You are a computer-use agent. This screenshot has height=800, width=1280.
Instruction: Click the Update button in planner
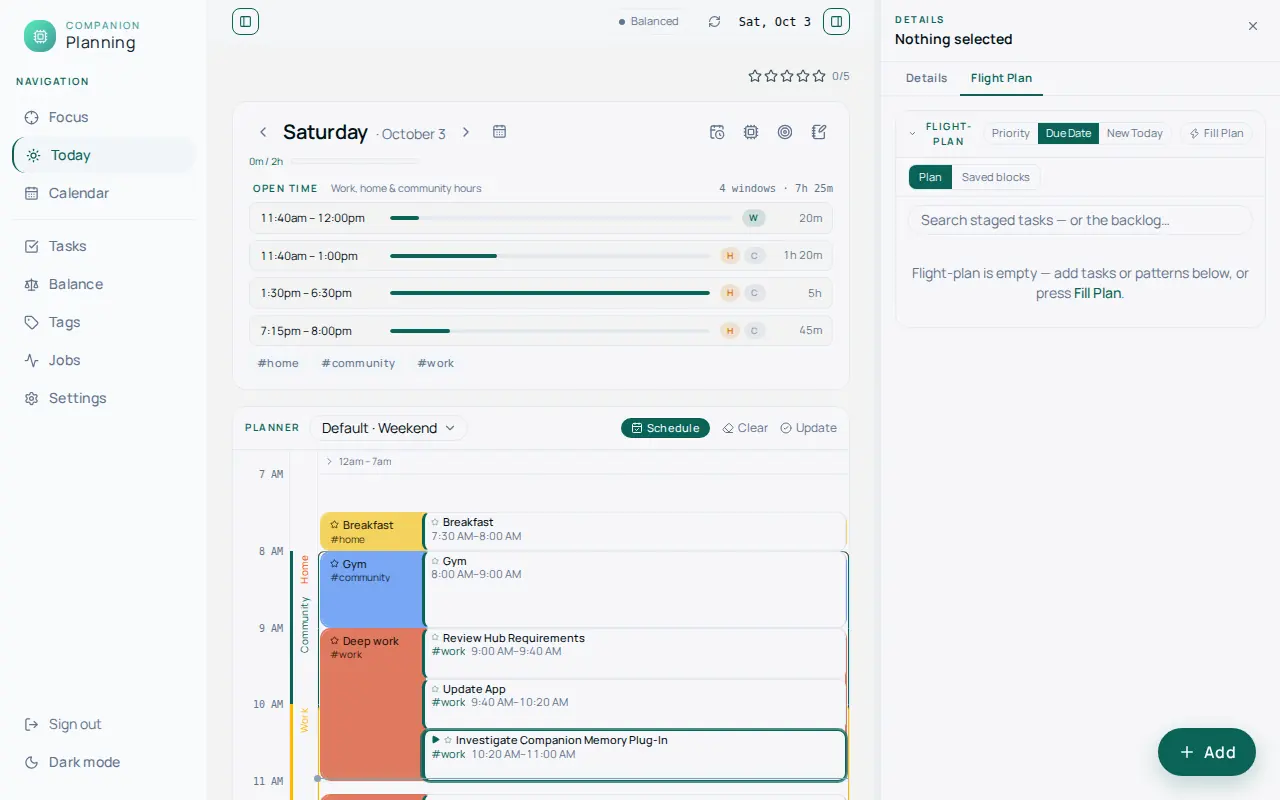click(808, 428)
